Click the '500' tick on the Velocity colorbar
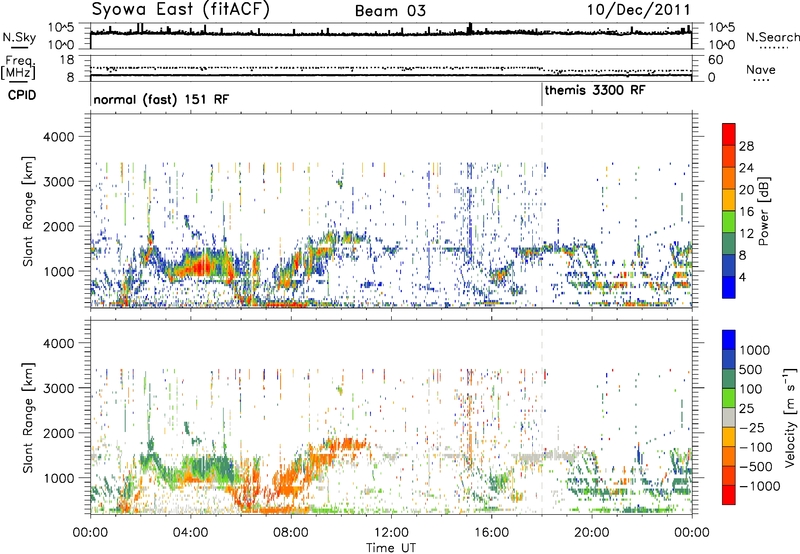The image size is (800, 554). [x=751, y=369]
